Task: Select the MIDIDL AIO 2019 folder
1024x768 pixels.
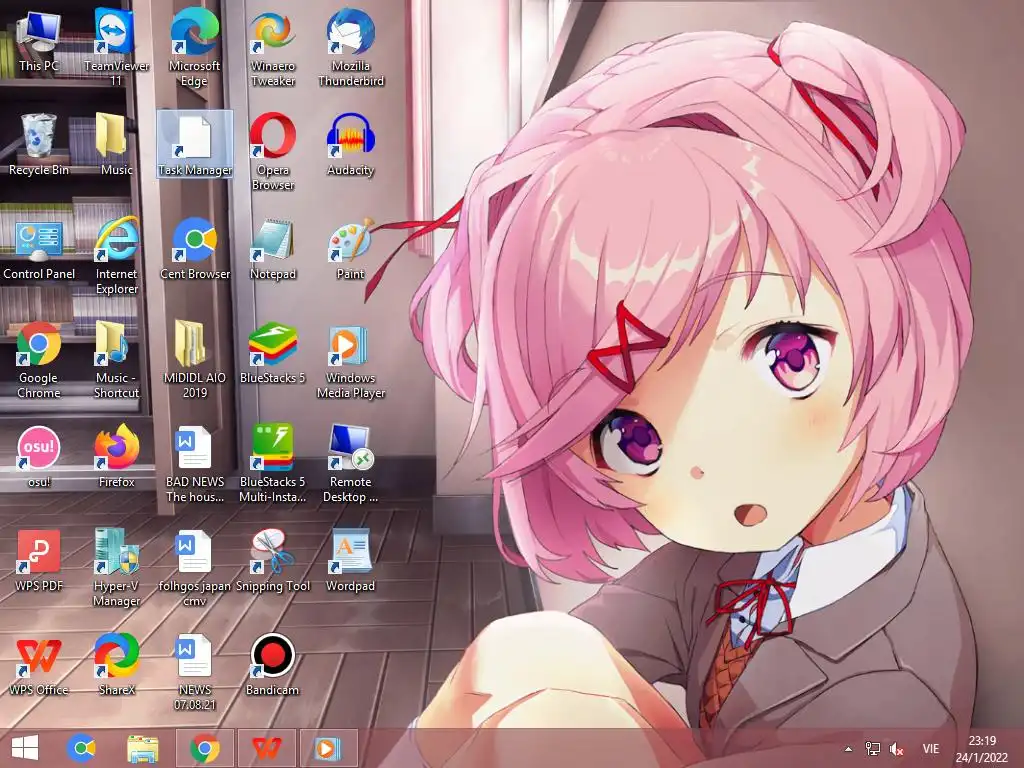Action: pyautogui.click(x=195, y=360)
